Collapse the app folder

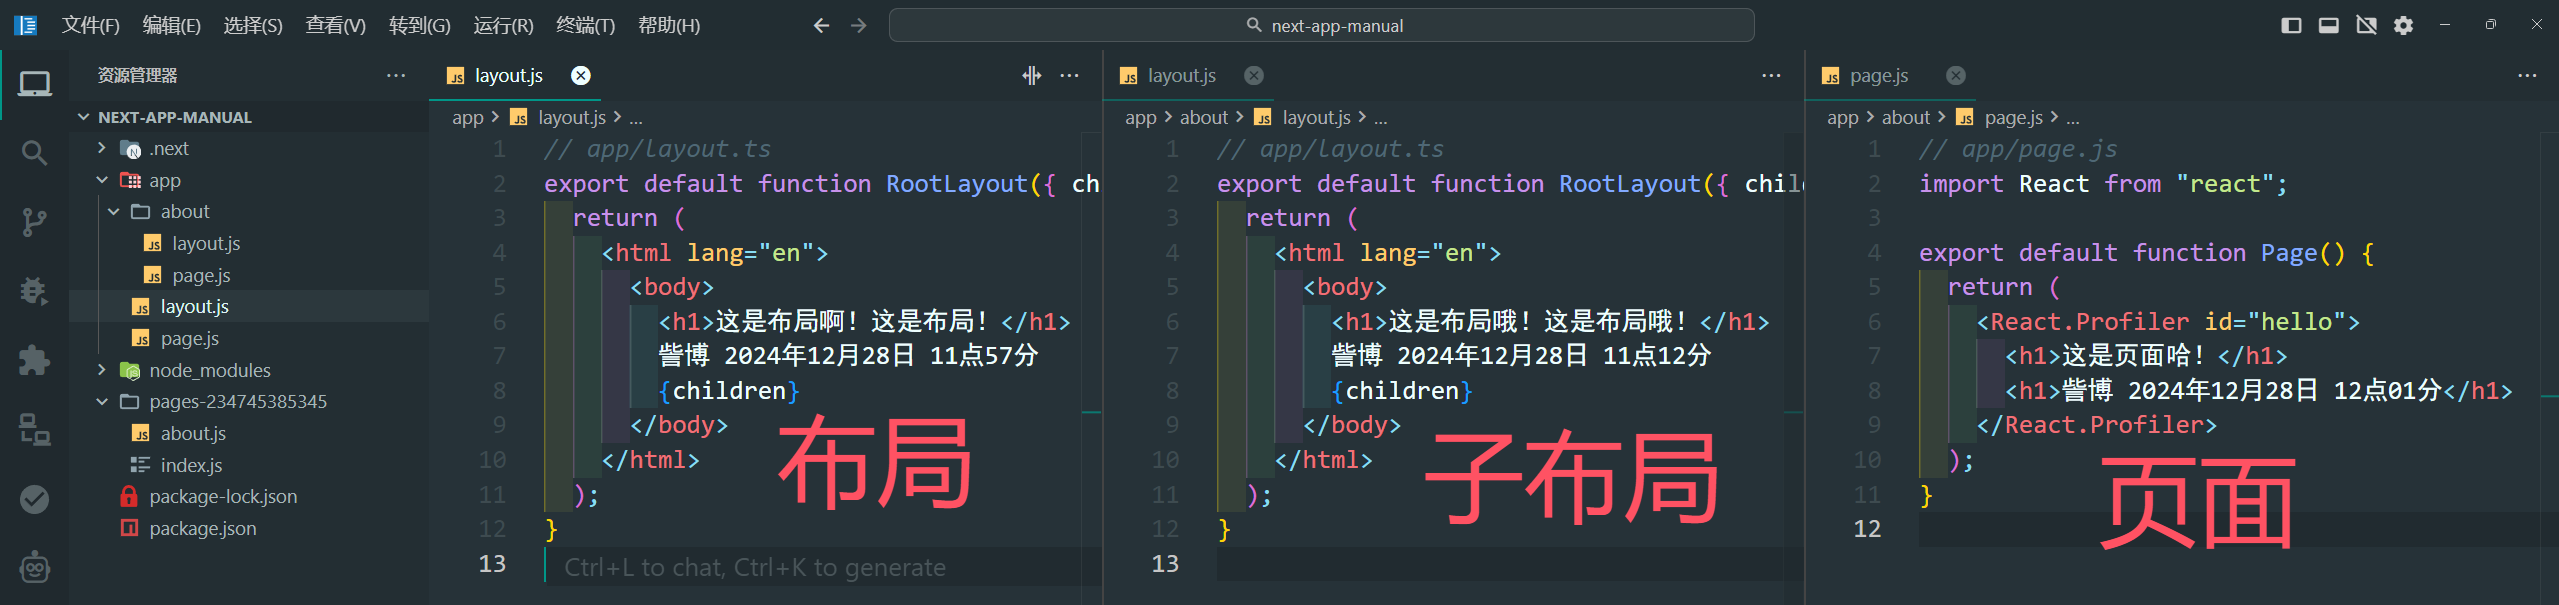249,180
